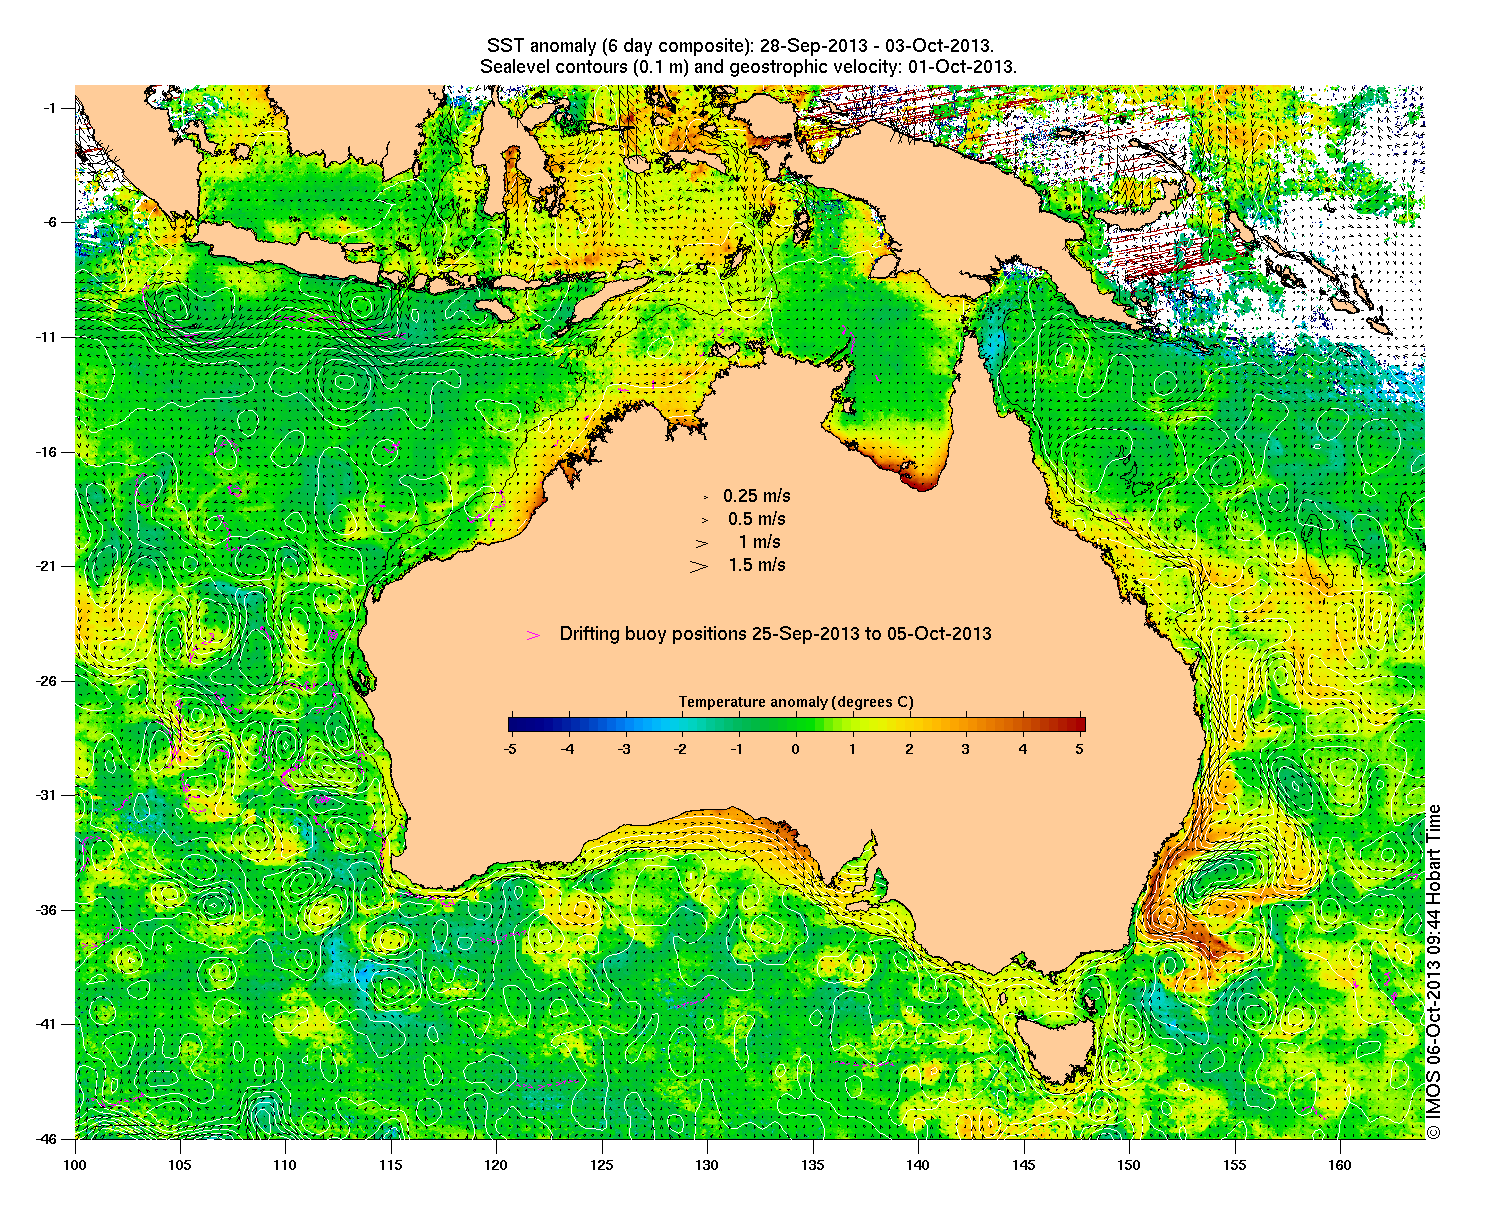
Task: Click latitude axis label -1
Action: 50,108
